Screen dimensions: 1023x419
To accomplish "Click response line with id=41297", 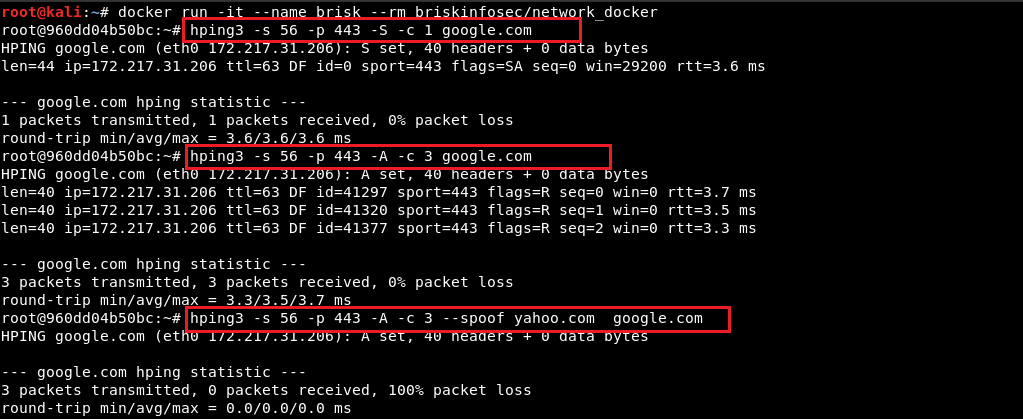I will 378,193.
